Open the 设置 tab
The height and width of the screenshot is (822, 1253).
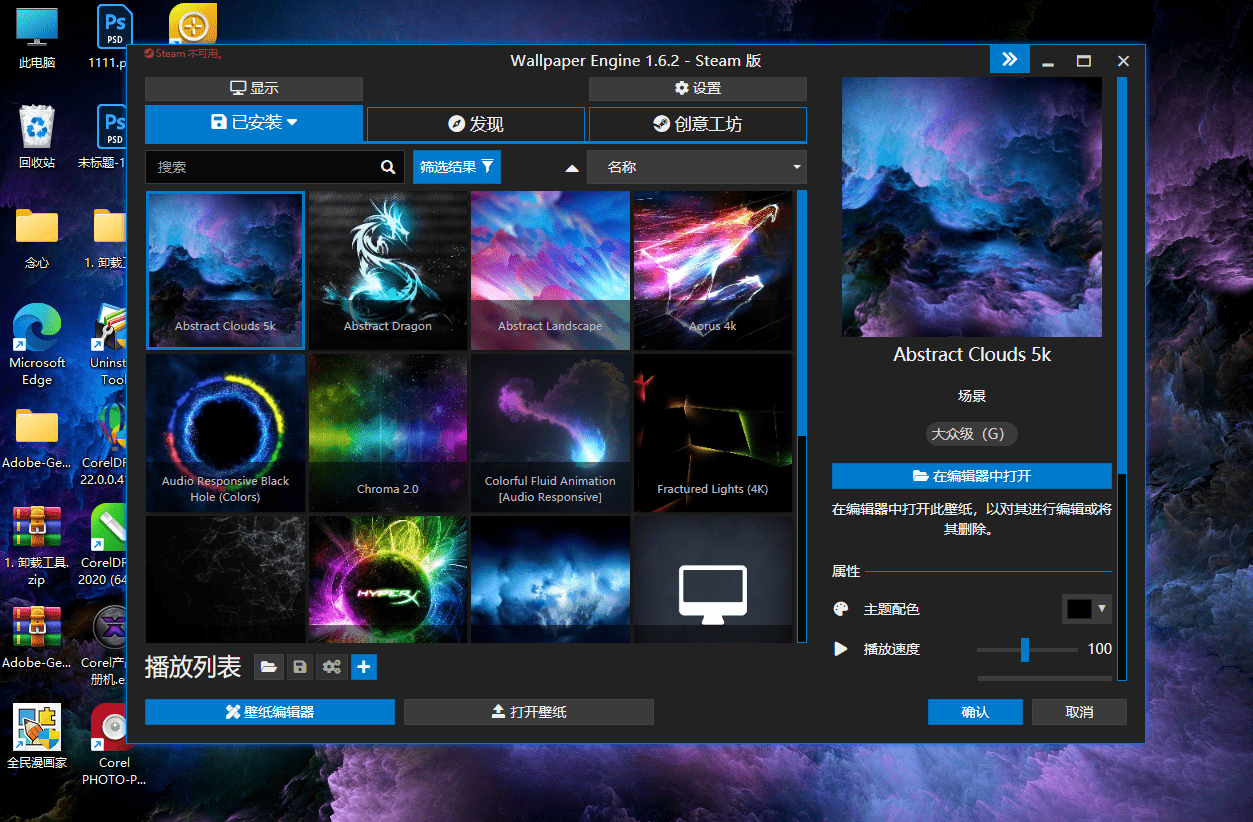(x=698, y=88)
